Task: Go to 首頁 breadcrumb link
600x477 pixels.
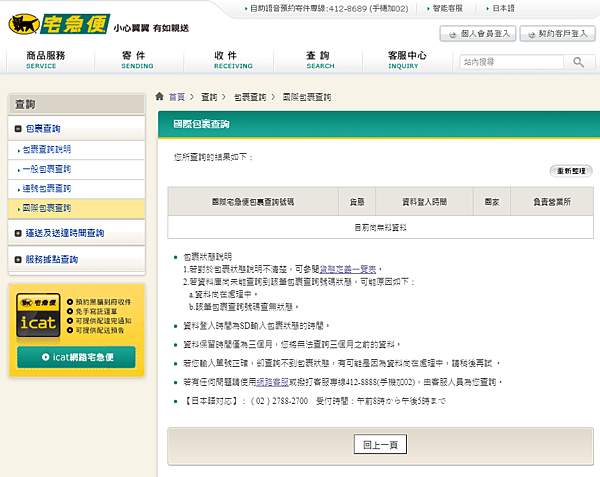Action: tap(177, 97)
